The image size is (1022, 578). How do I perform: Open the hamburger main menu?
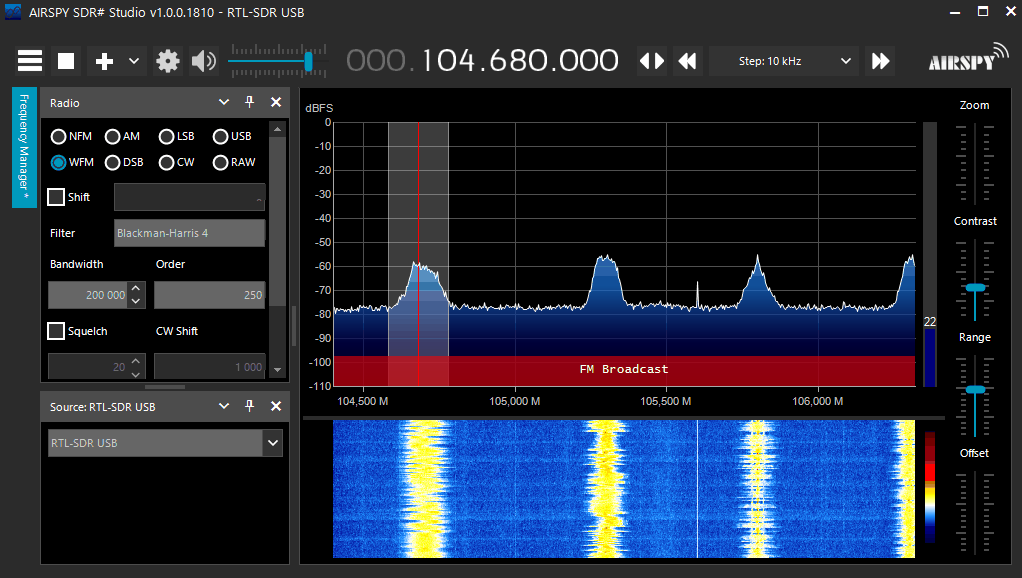pyautogui.click(x=30, y=61)
